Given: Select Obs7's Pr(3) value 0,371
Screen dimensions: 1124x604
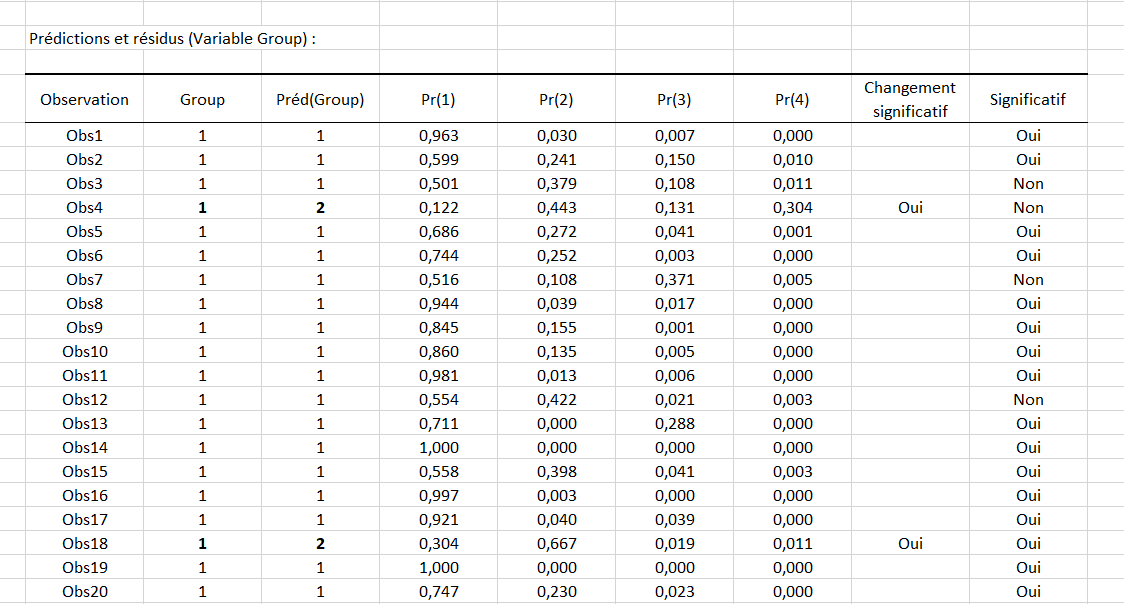Looking at the screenshot, I should pyautogui.click(x=674, y=280).
